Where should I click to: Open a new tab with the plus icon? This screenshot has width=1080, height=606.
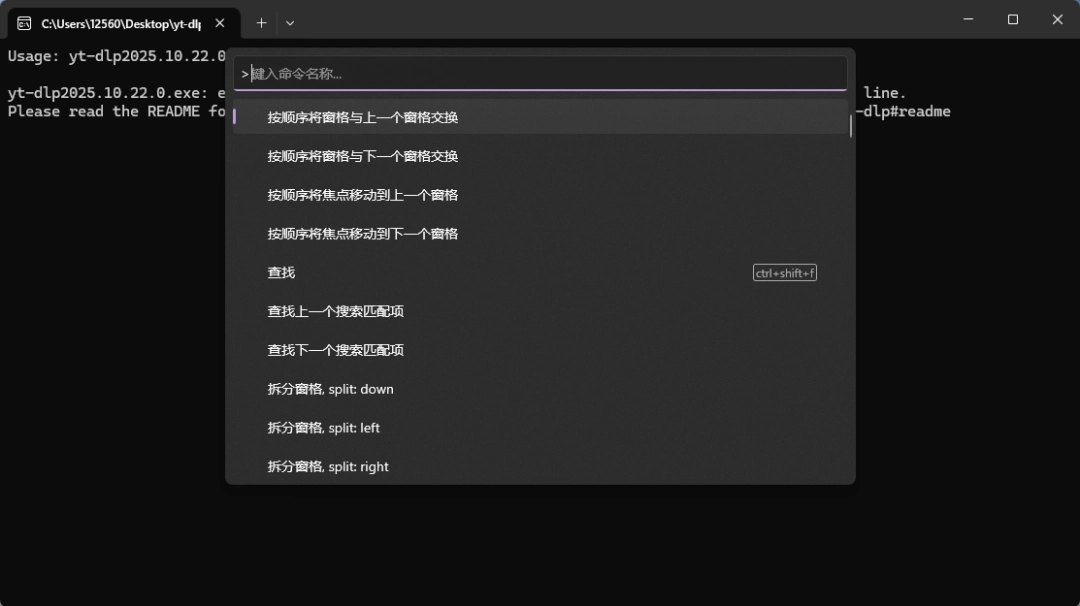coord(261,22)
